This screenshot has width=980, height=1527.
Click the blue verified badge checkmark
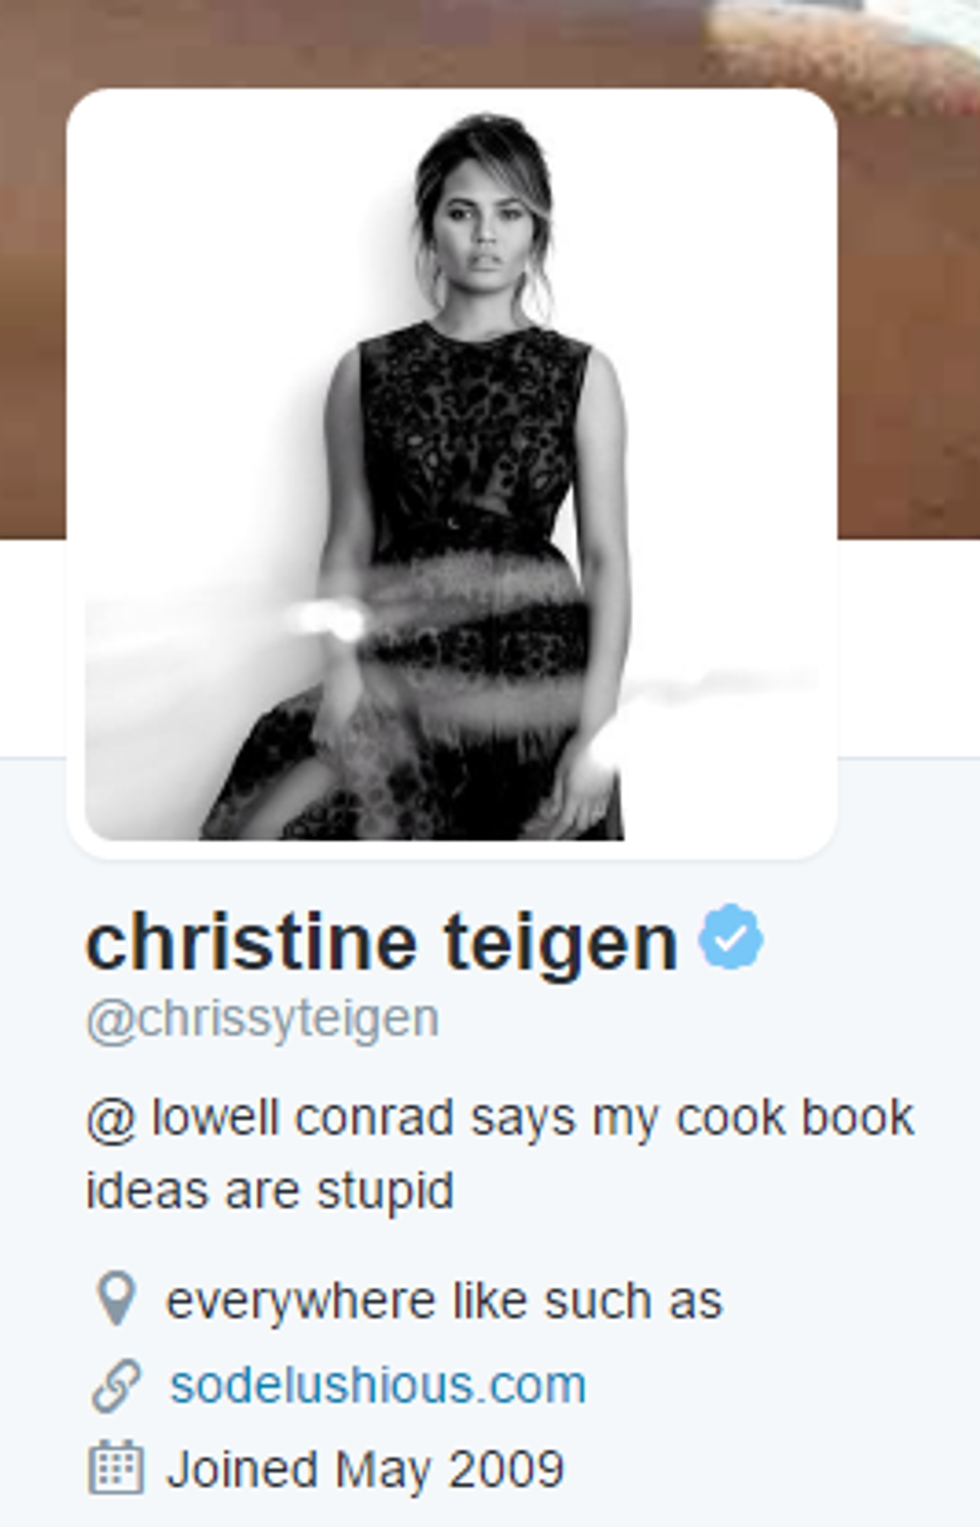(x=731, y=937)
